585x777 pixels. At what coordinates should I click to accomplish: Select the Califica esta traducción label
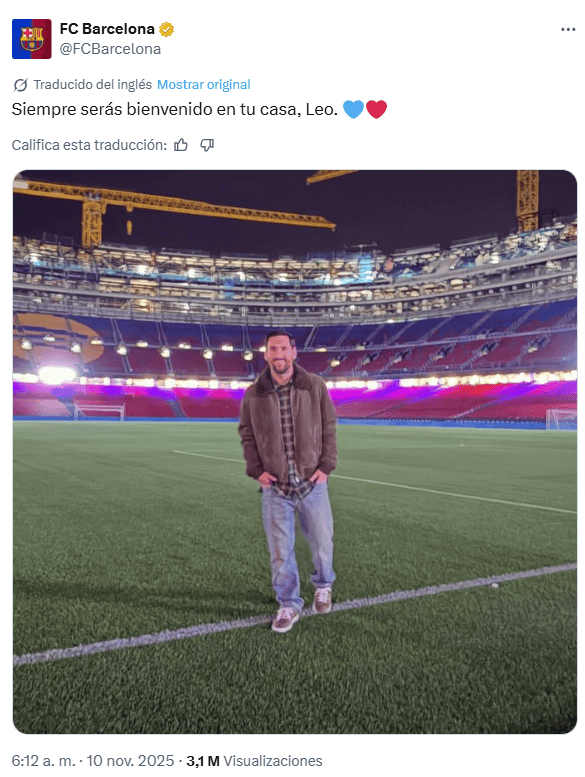click(89, 145)
